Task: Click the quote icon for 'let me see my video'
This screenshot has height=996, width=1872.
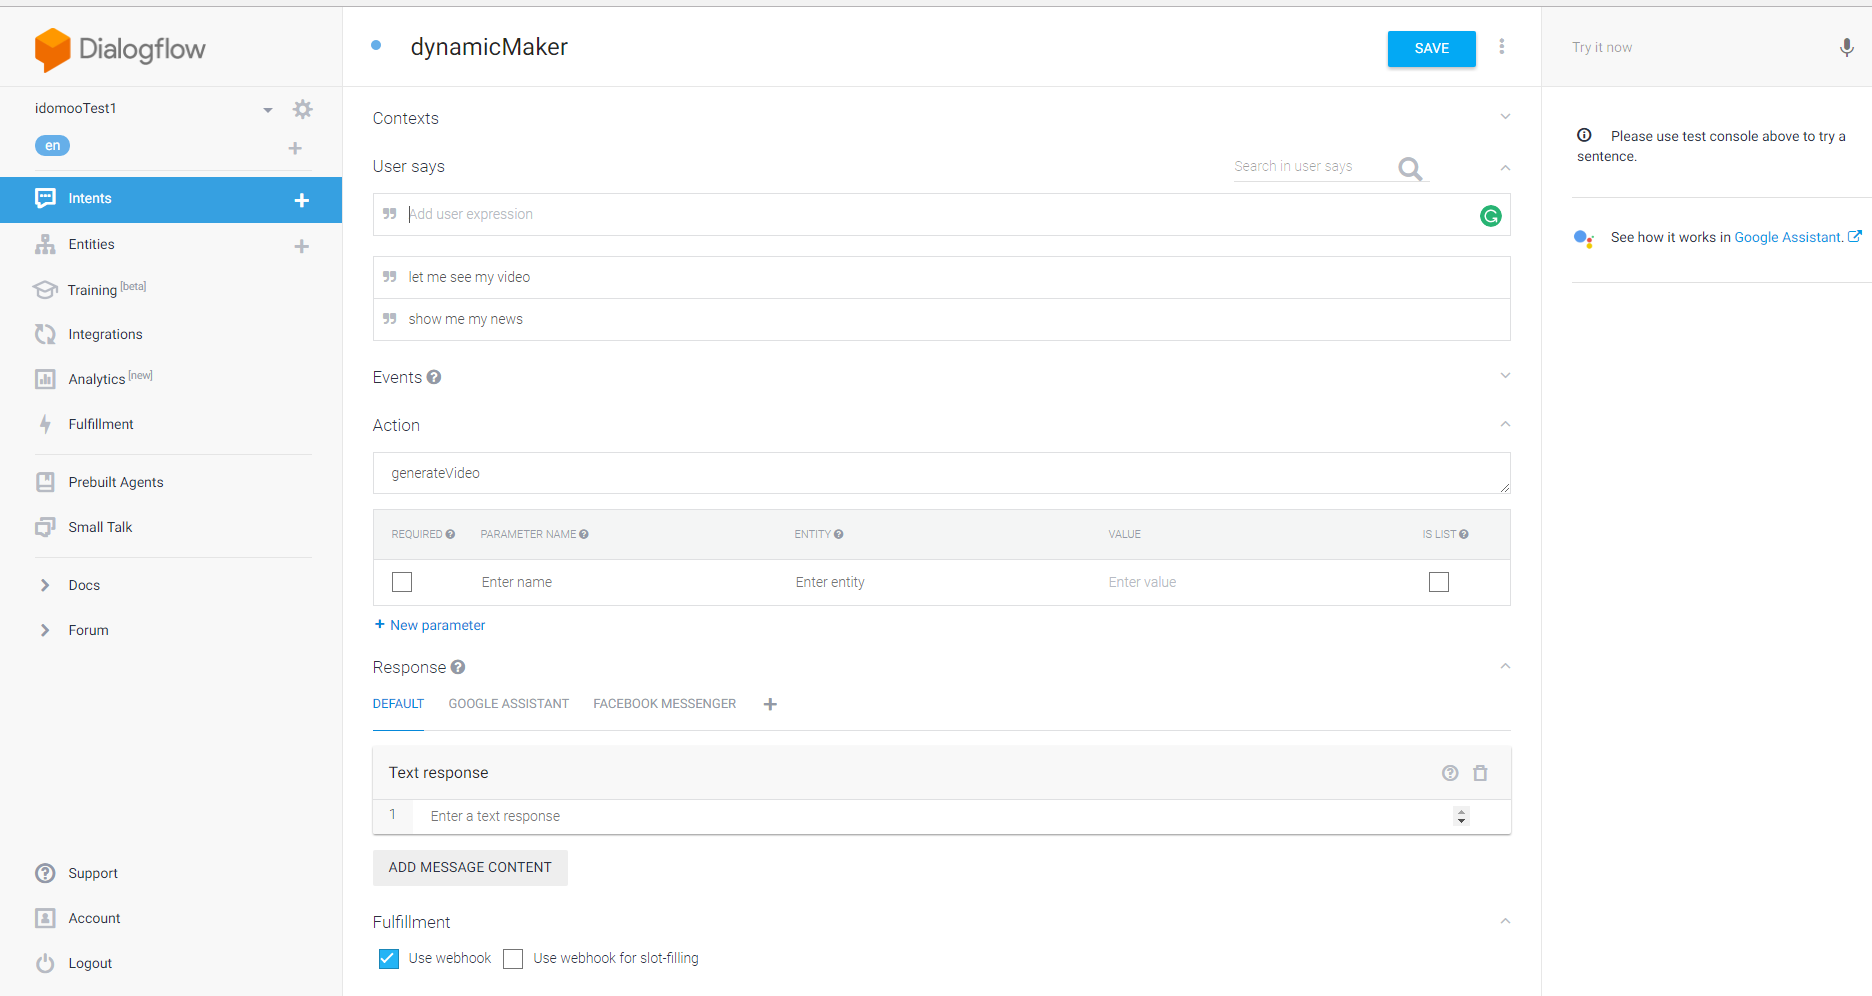Action: [x=390, y=277]
